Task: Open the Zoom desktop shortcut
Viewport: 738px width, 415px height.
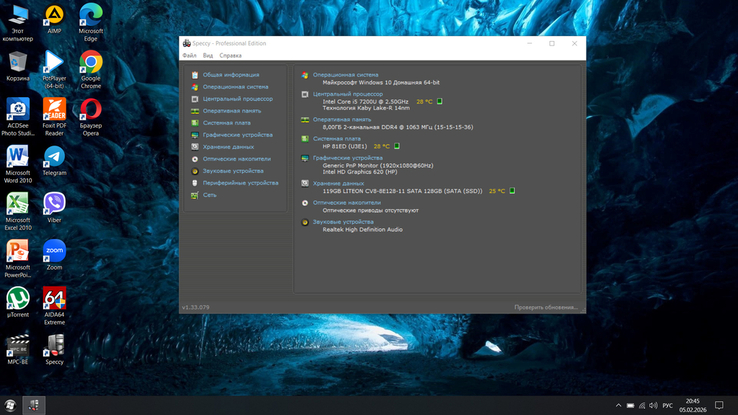Action: [54, 255]
